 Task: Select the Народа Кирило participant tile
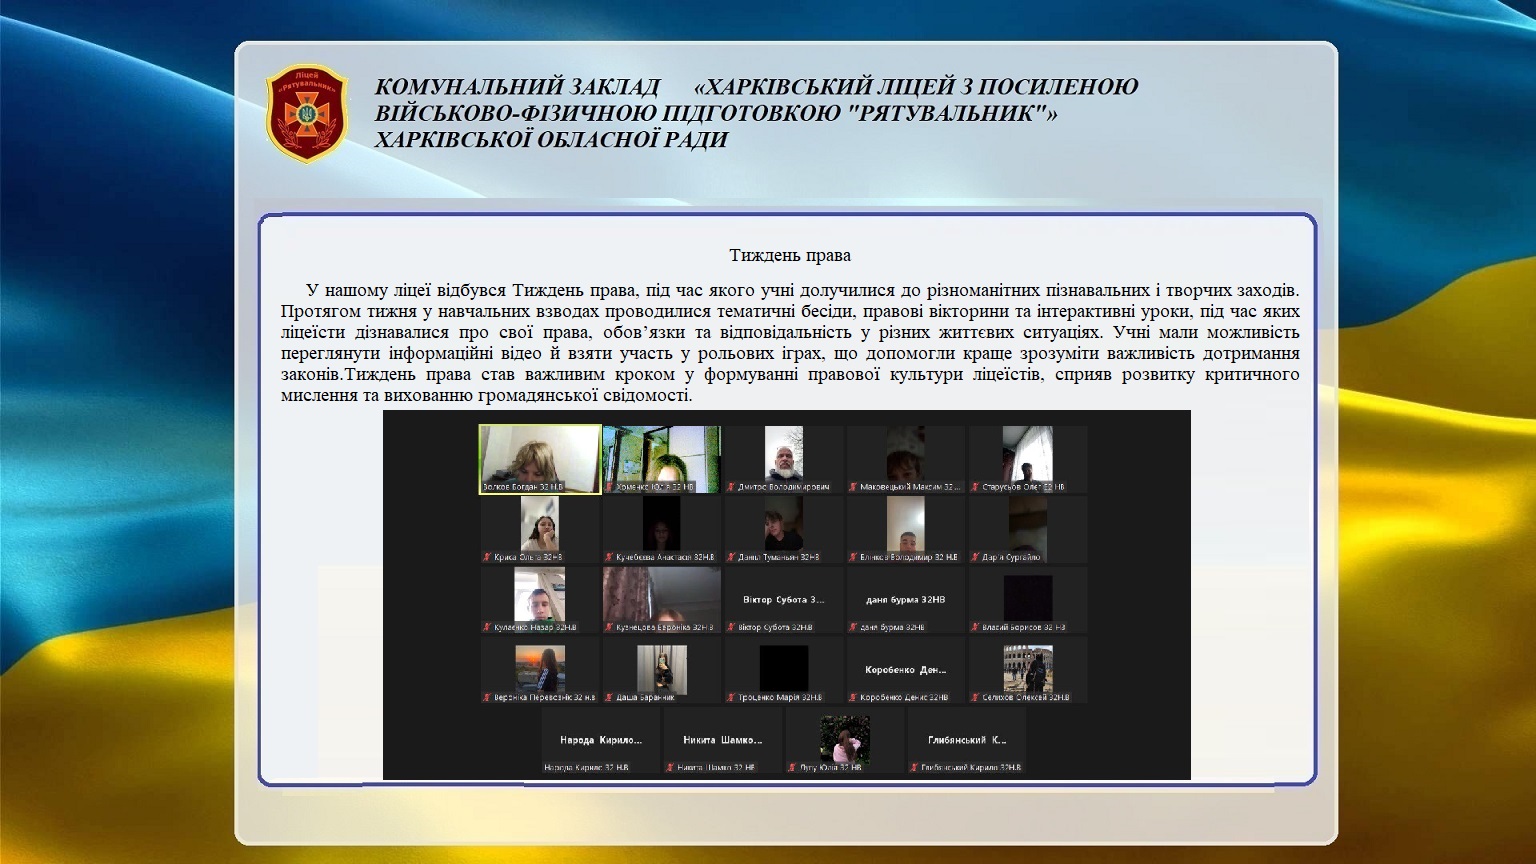click(x=600, y=740)
